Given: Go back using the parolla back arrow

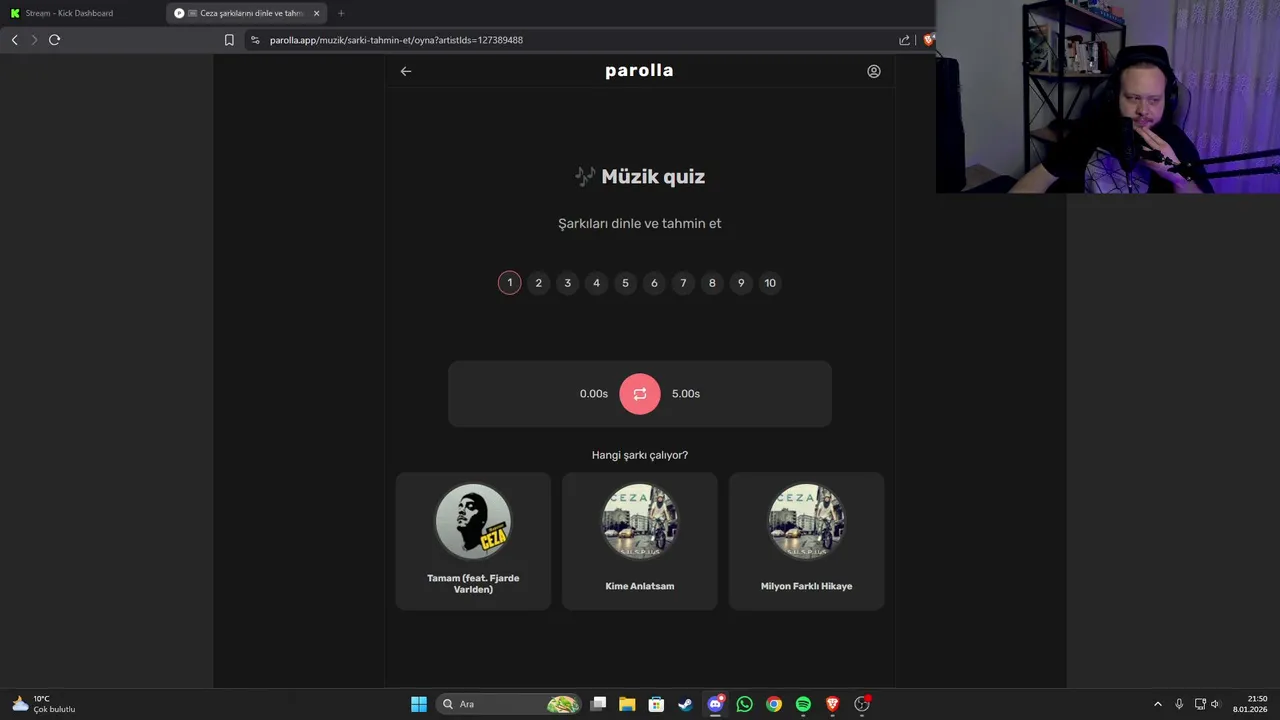Looking at the screenshot, I should pyautogui.click(x=406, y=71).
